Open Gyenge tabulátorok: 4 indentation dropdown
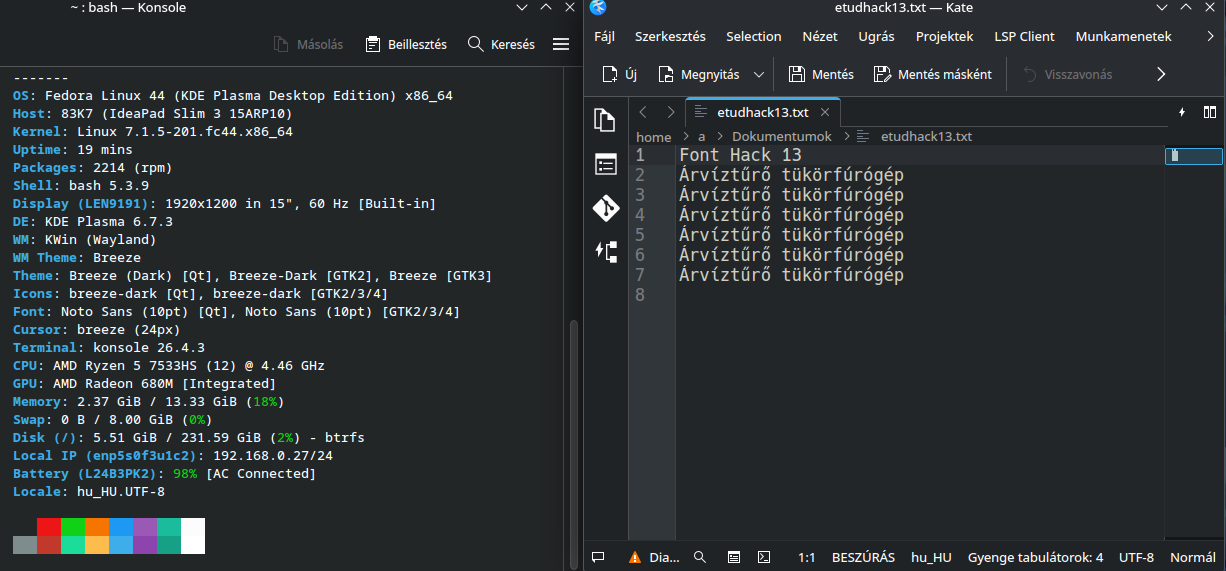Screen dimensions: 1226x571 click(x=1035, y=557)
